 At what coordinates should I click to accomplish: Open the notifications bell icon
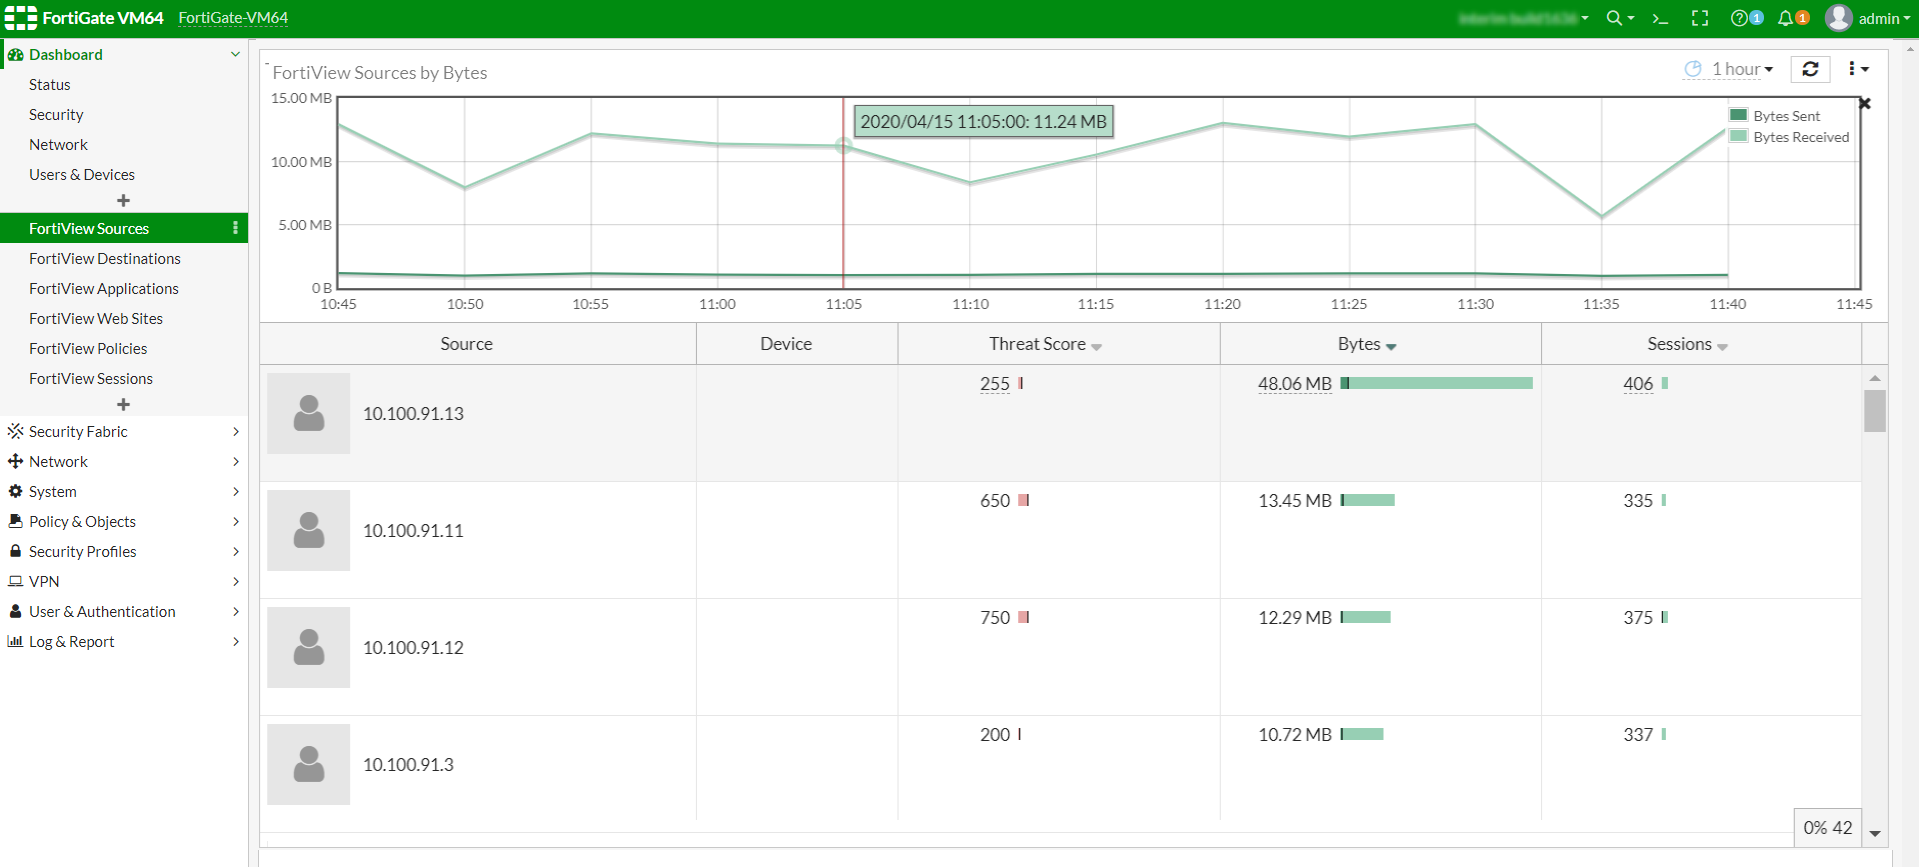pos(1786,18)
